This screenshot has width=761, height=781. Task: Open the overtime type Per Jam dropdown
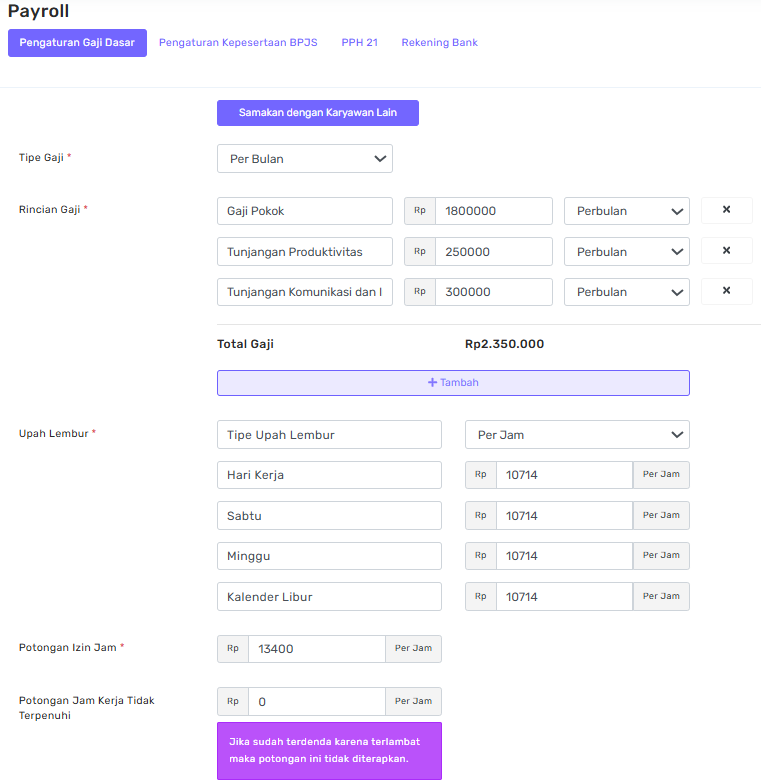(x=577, y=435)
